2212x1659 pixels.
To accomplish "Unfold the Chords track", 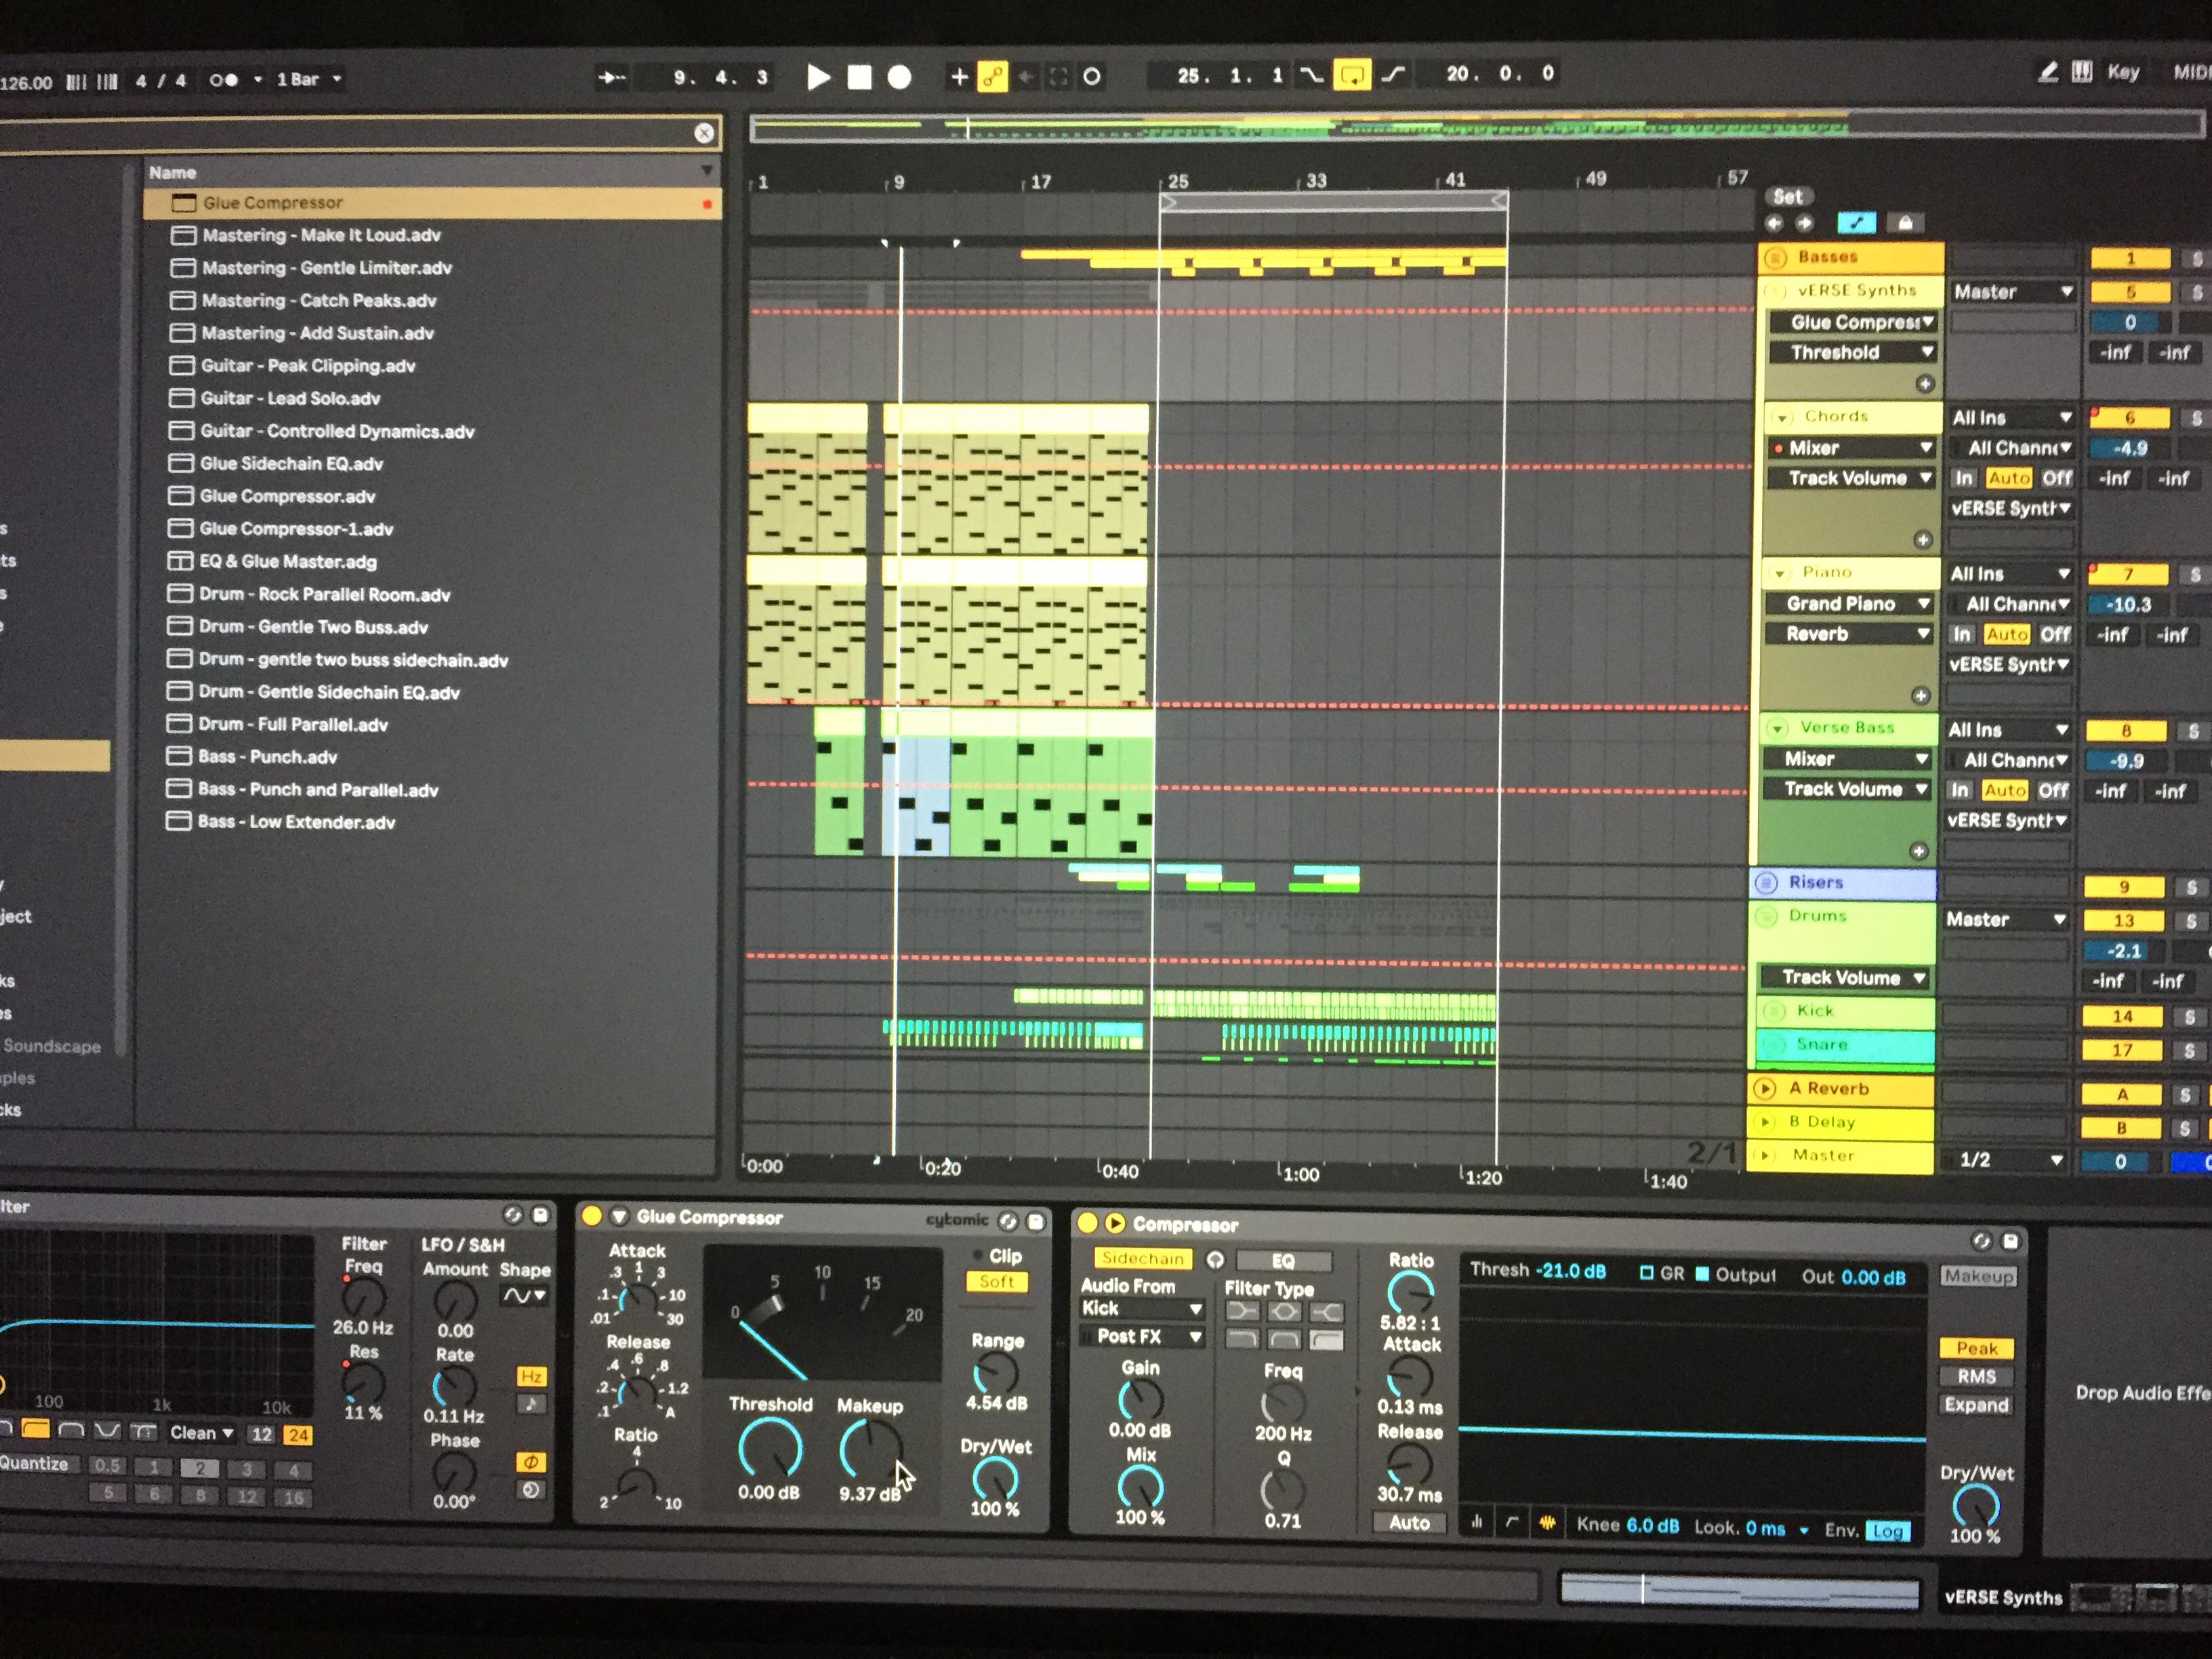I will tap(1781, 417).
